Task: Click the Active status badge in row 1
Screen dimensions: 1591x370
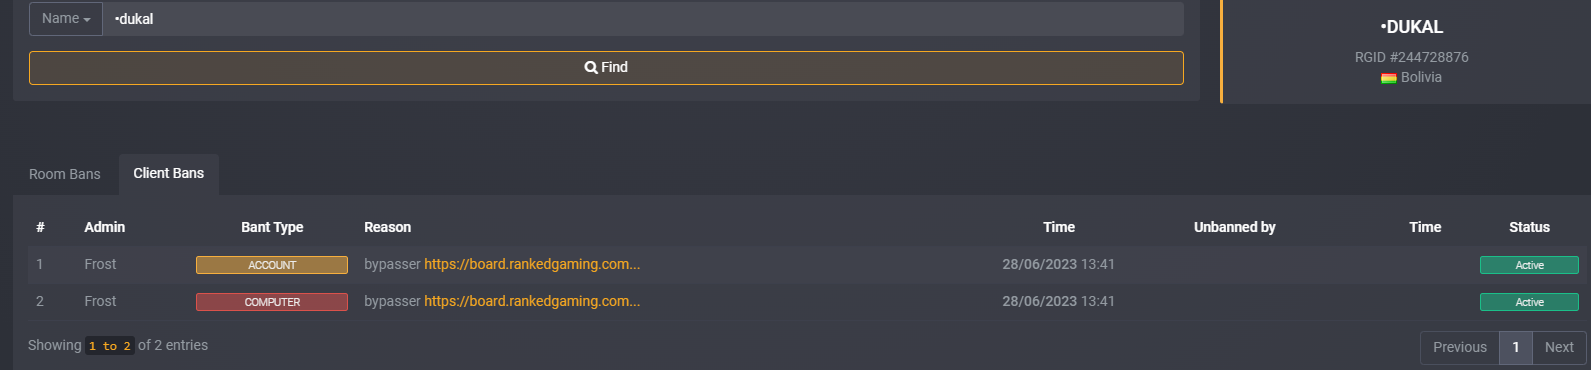Action: click(x=1529, y=265)
